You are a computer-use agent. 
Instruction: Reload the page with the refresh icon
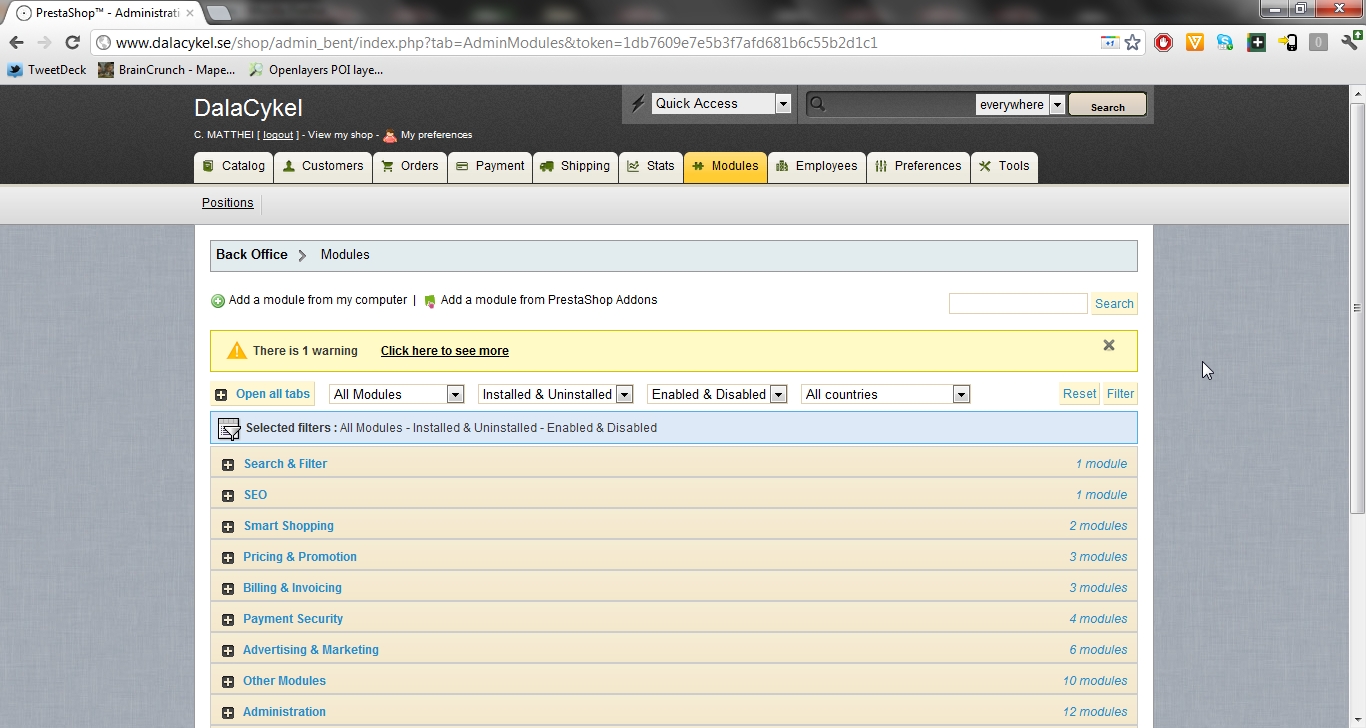[72, 43]
